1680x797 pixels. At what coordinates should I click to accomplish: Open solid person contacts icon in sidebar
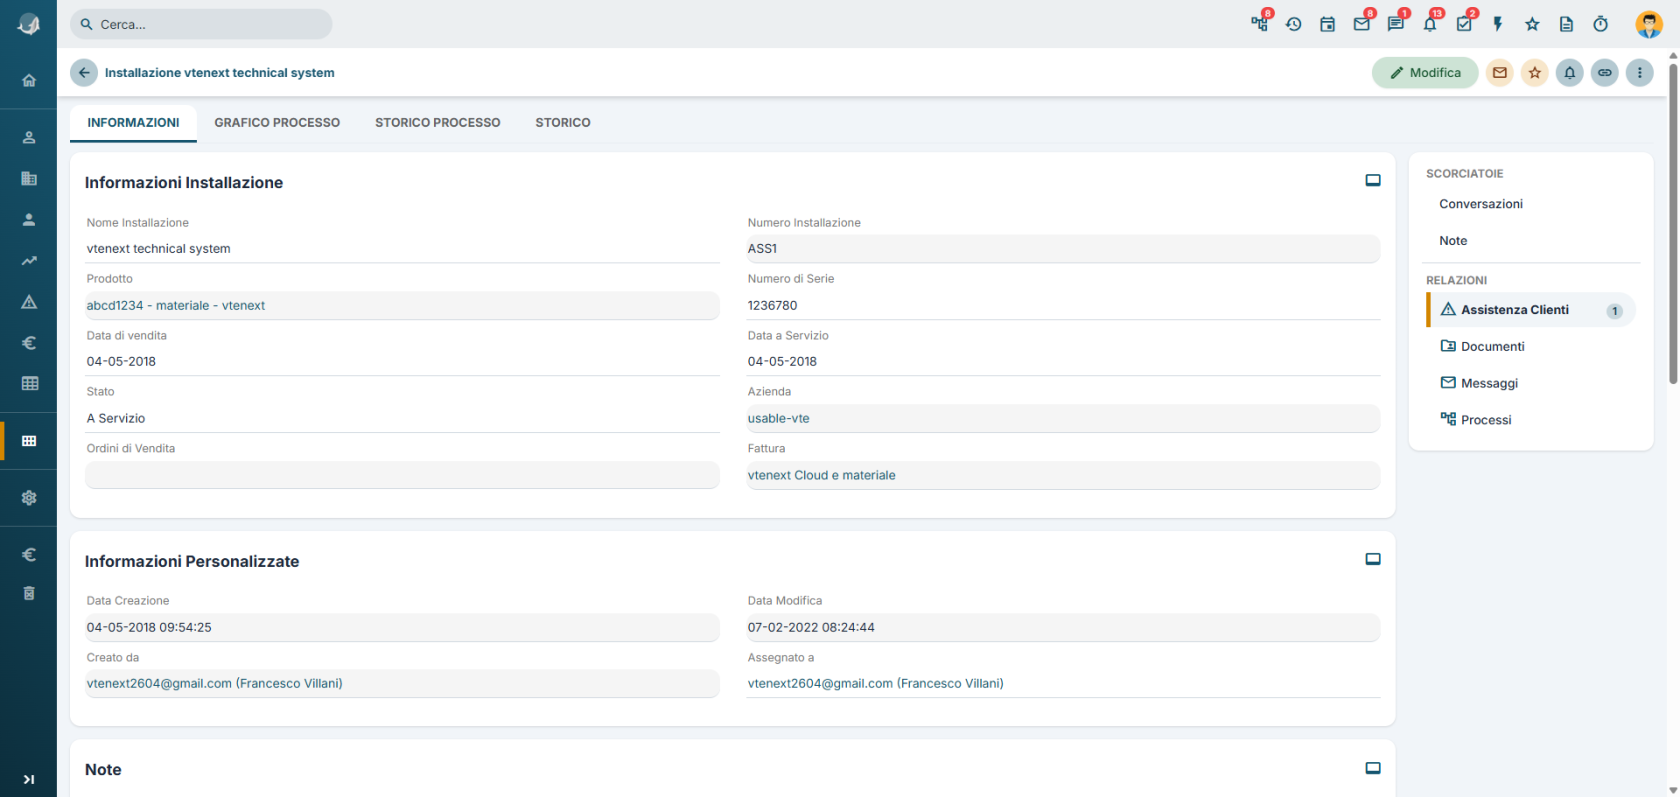29,219
